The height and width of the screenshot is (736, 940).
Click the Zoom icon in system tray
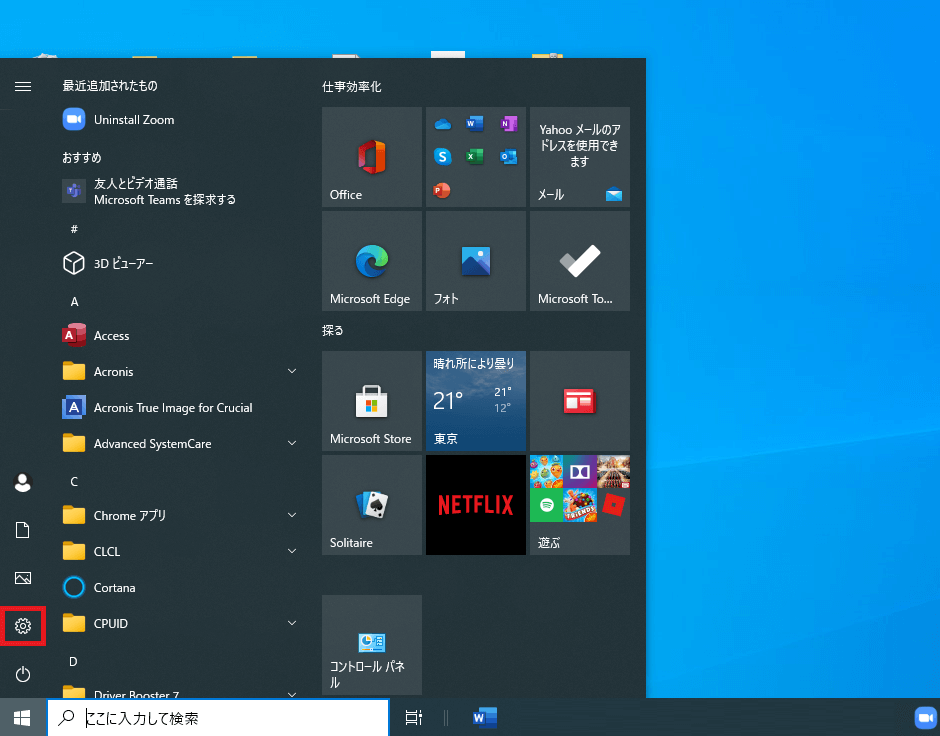point(923,717)
